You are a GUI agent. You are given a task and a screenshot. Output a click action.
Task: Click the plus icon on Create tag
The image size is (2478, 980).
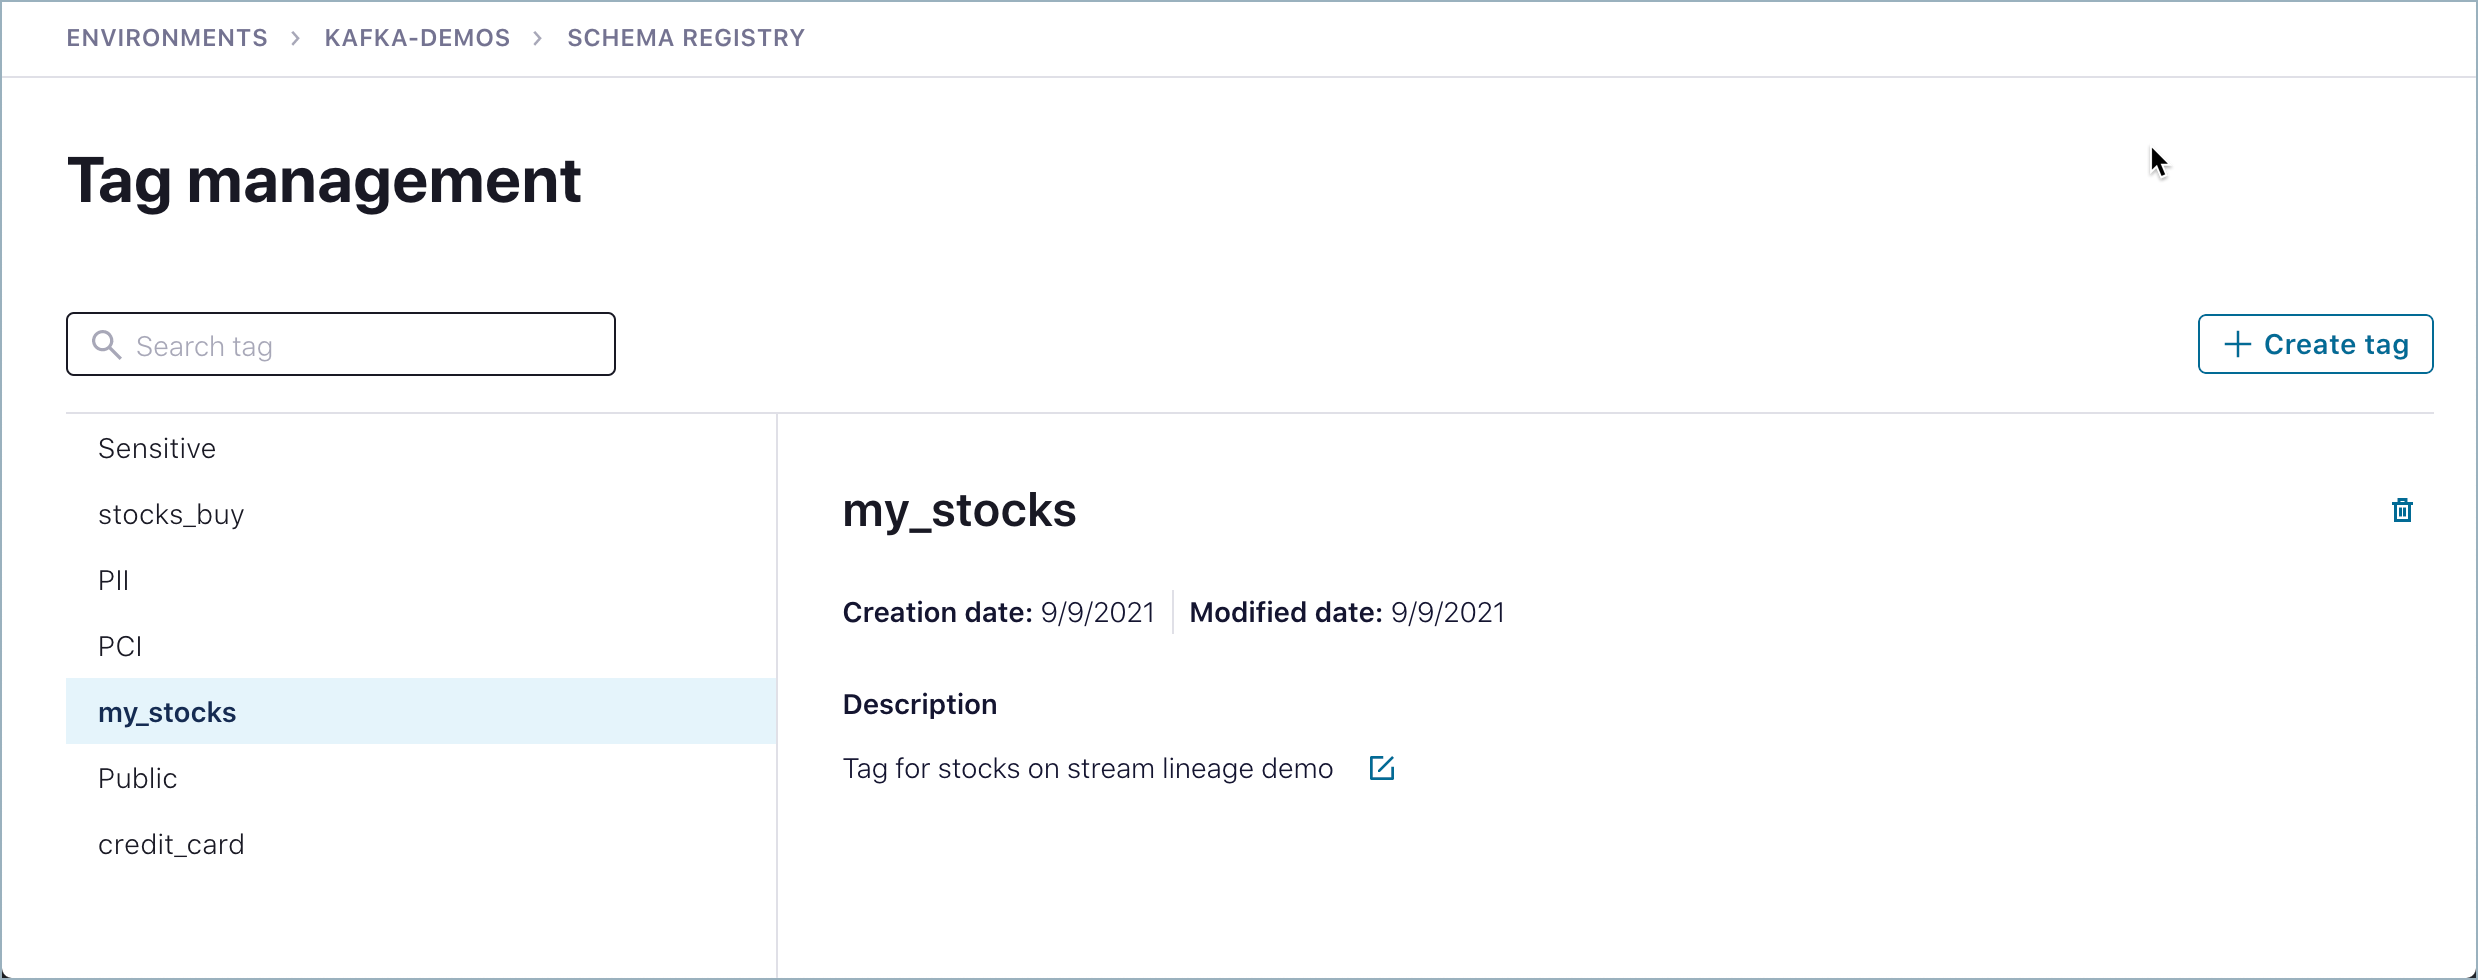click(x=2237, y=343)
